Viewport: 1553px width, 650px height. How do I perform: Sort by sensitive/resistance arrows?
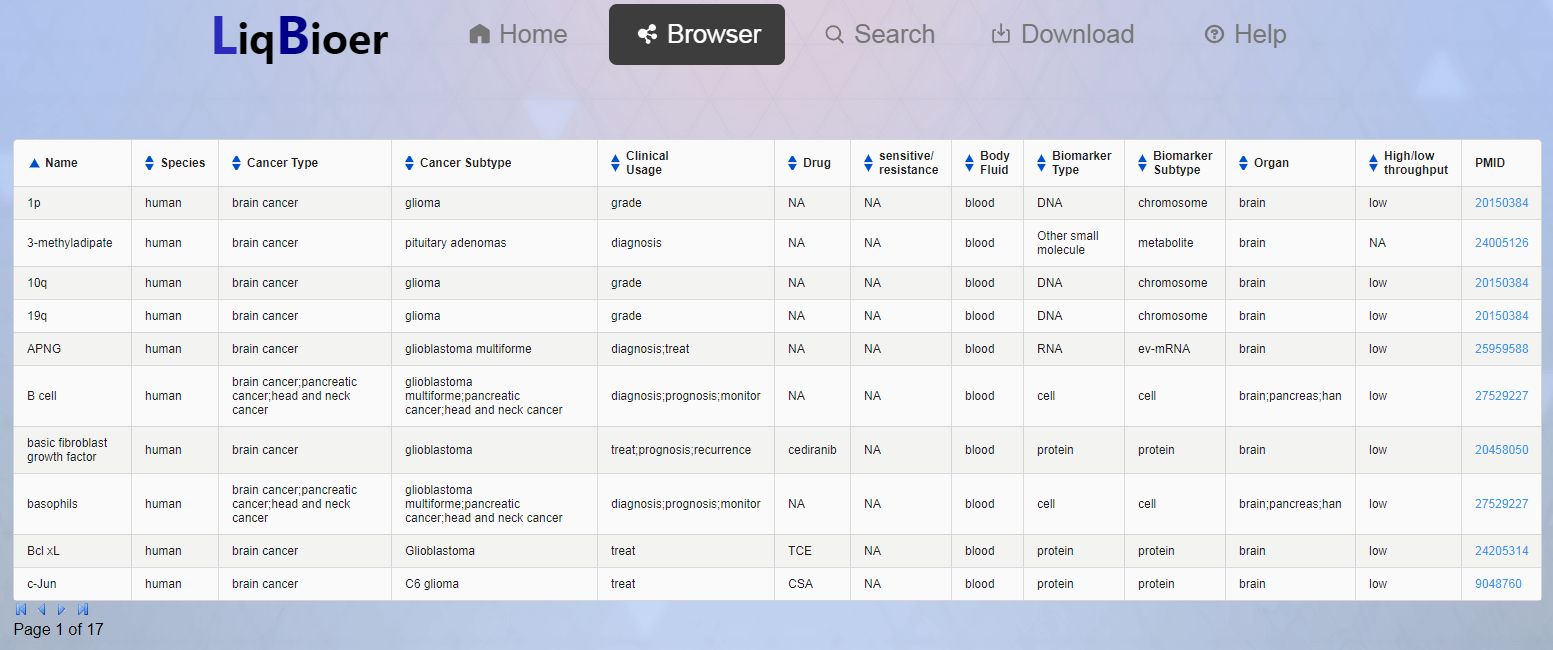[869, 163]
